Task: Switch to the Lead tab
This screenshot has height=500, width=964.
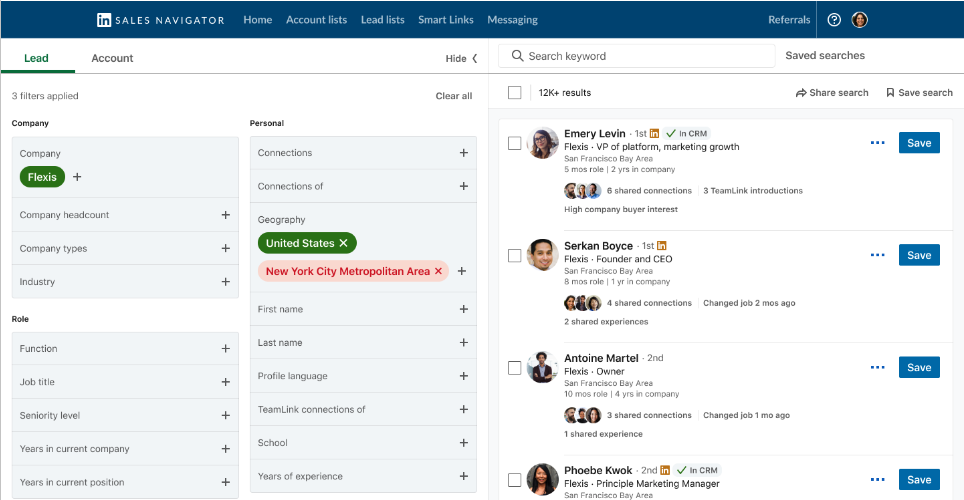Action: click(x=36, y=58)
